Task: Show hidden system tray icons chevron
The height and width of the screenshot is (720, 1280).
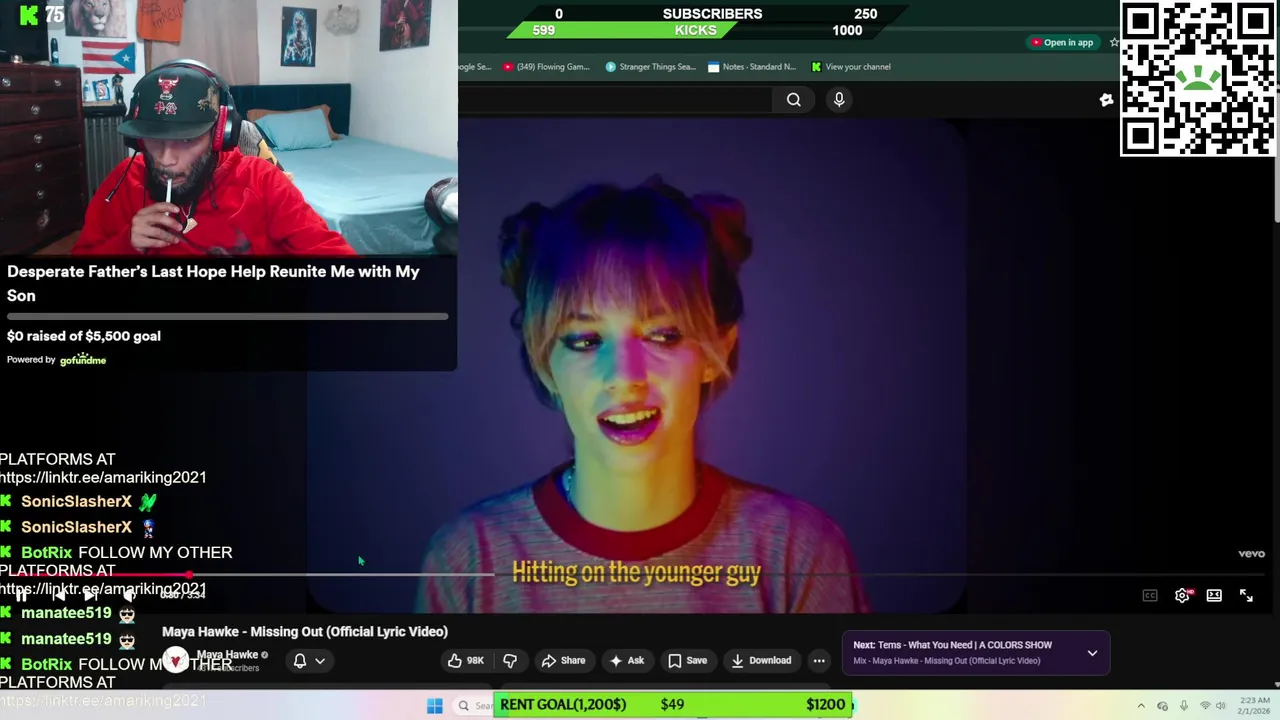Action: click(x=1141, y=705)
